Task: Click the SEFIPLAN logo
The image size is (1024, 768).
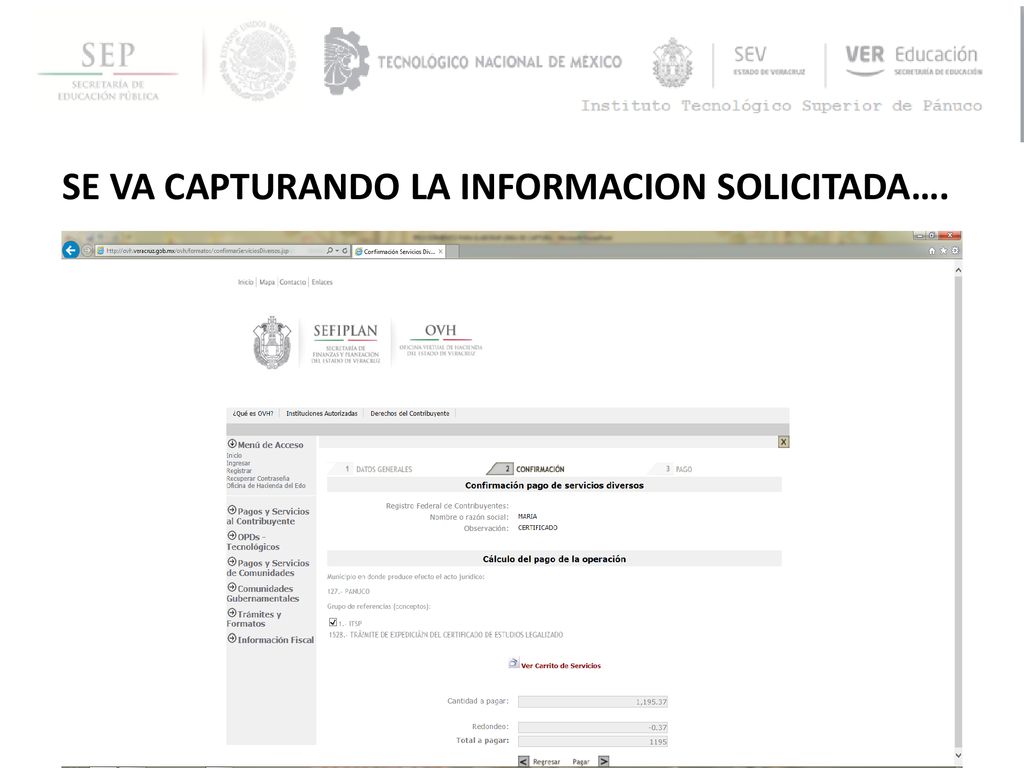Action: pyautogui.click(x=345, y=342)
